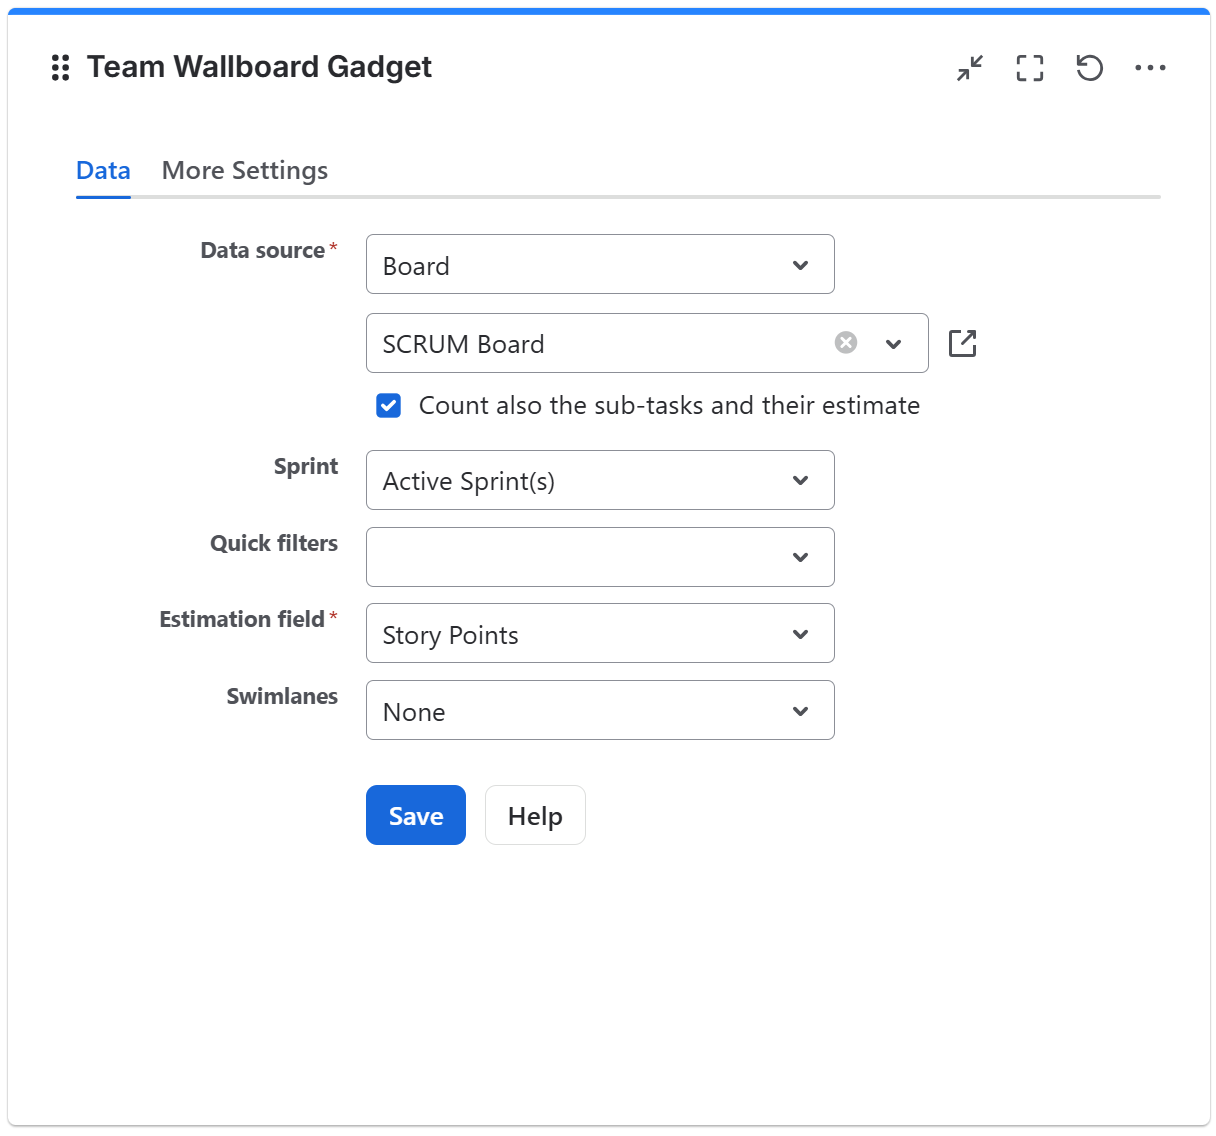Image resolution: width=1216 pixels, height=1136 pixels.
Task: Expand the SCRUM Board selector
Action: point(894,343)
